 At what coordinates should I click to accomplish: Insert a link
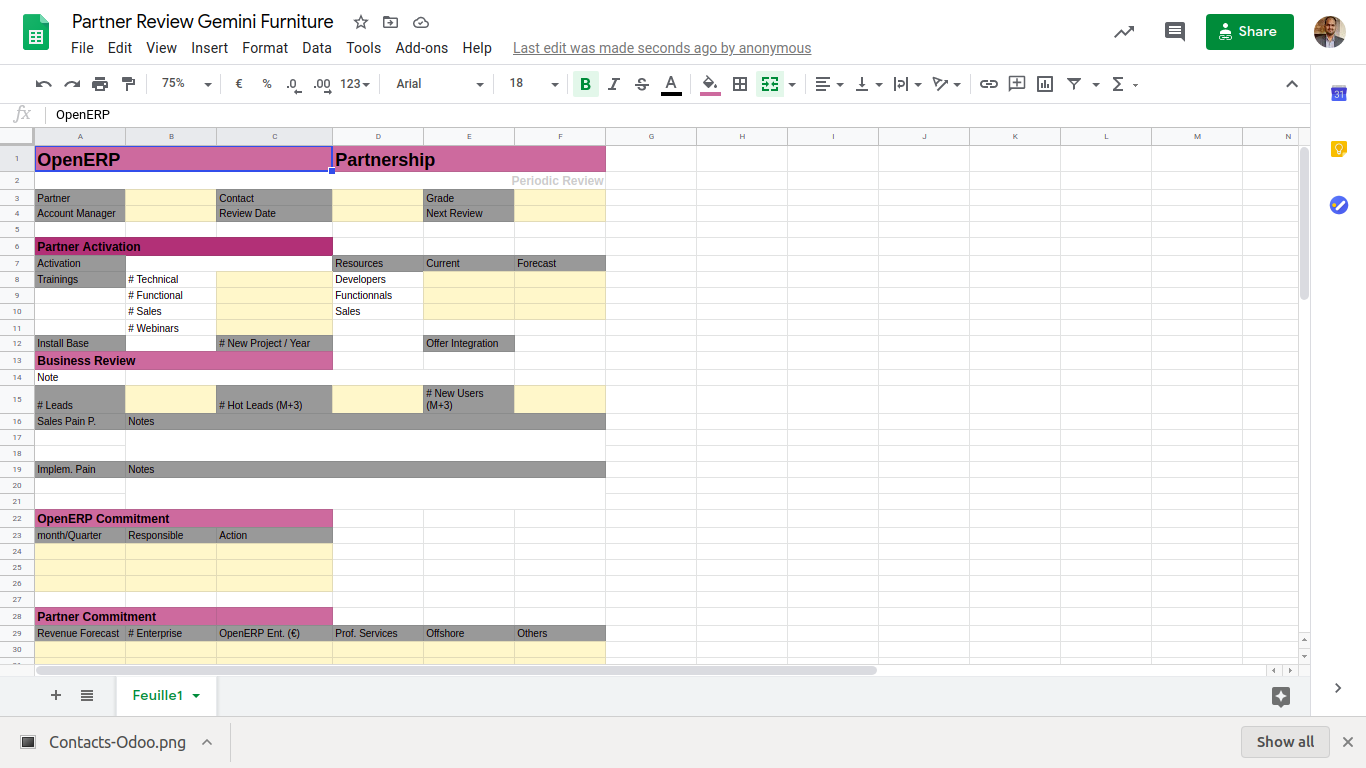[989, 84]
